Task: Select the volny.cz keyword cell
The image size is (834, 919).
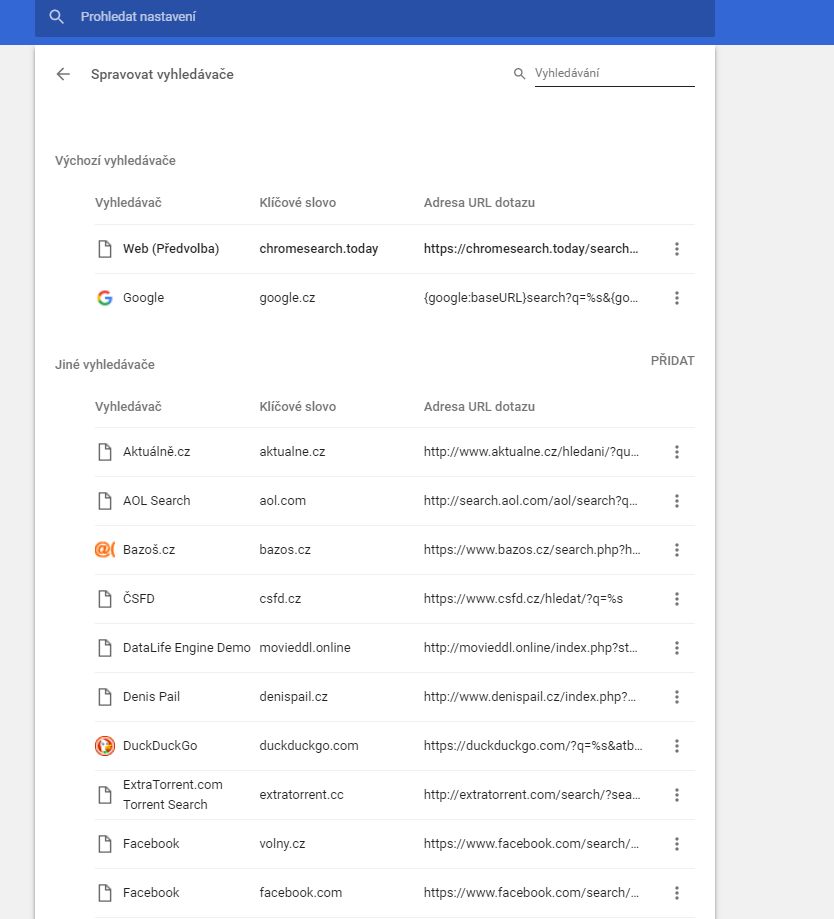Action: point(282,843)
